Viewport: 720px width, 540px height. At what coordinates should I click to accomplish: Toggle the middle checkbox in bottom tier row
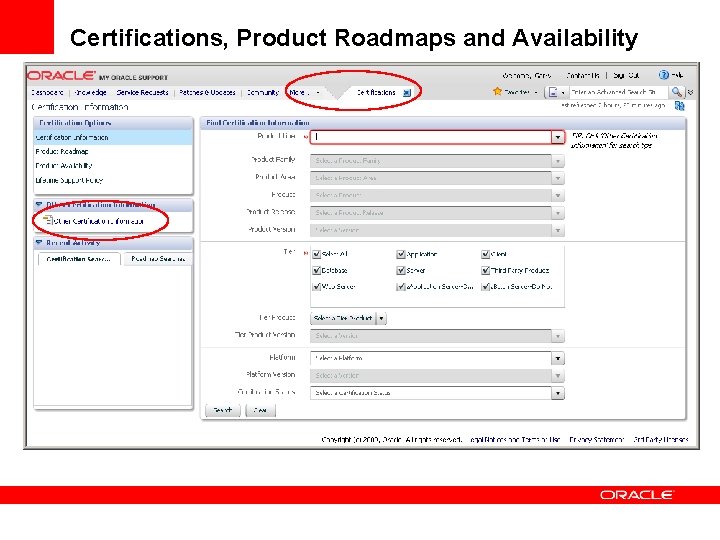[400, 287]
